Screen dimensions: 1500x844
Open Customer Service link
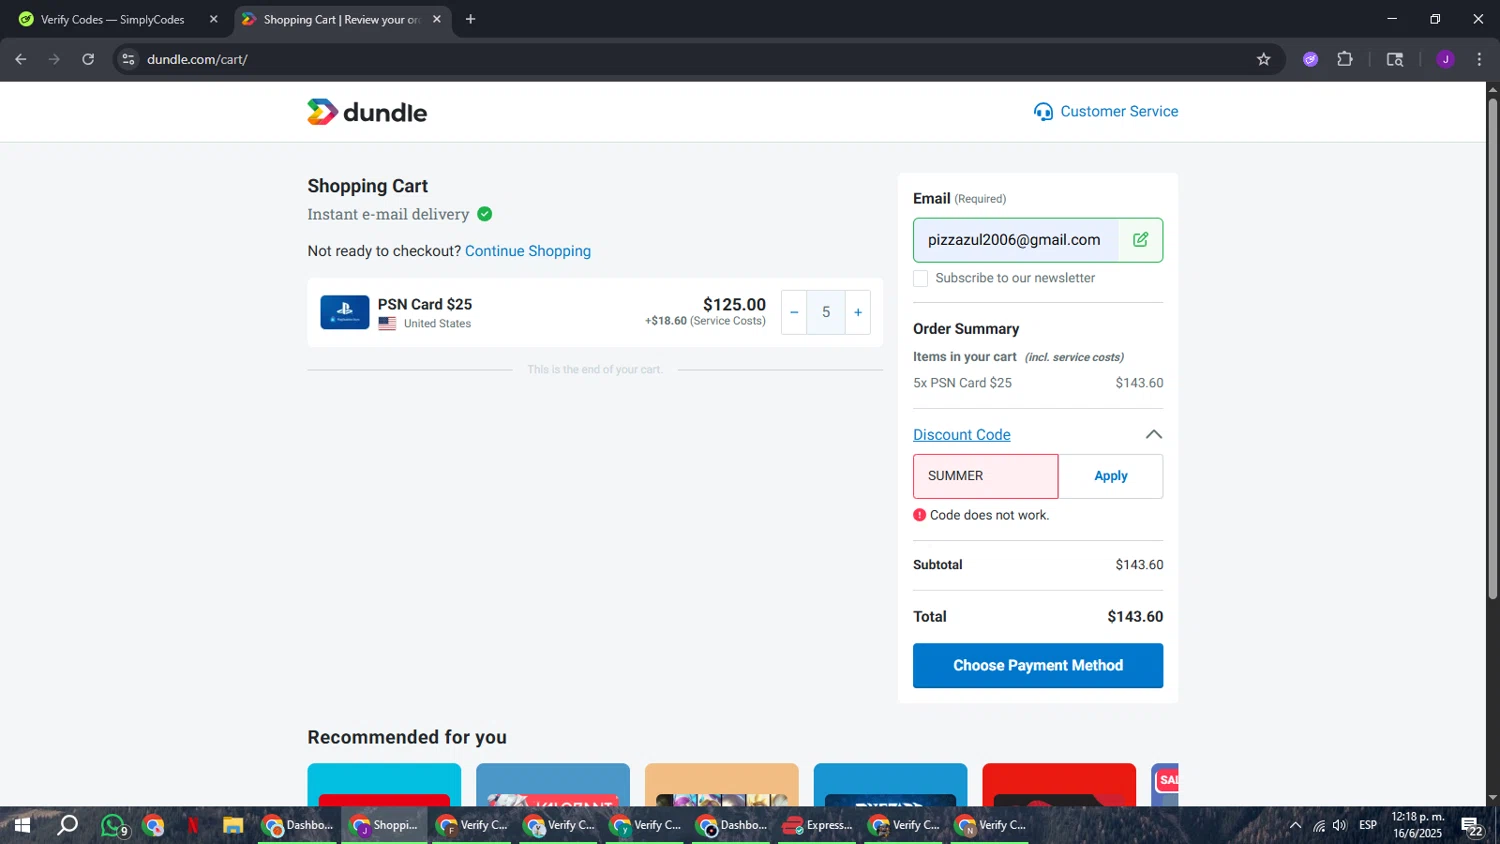1118,111
